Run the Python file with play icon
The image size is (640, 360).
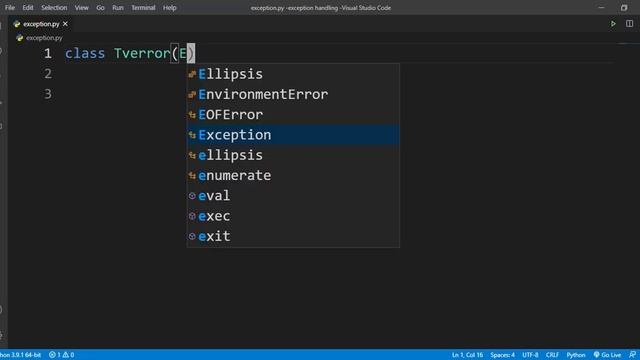613,24
